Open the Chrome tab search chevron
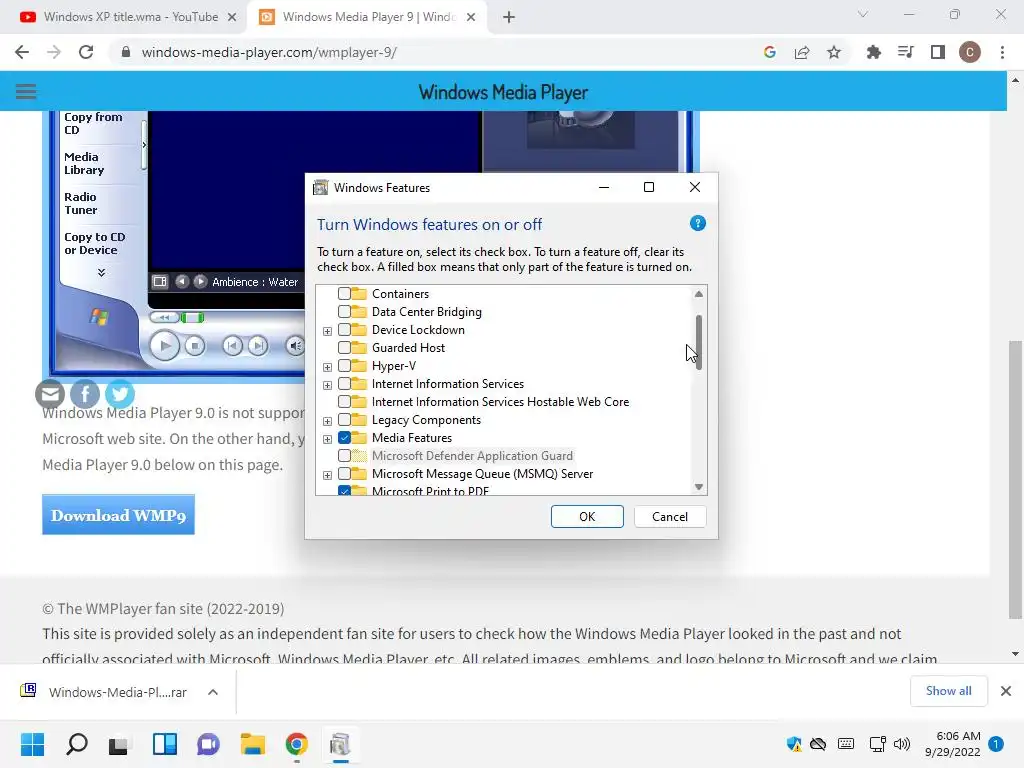Screen dimensions: 1024x768 pyautogui.click(x=863, y=14)
